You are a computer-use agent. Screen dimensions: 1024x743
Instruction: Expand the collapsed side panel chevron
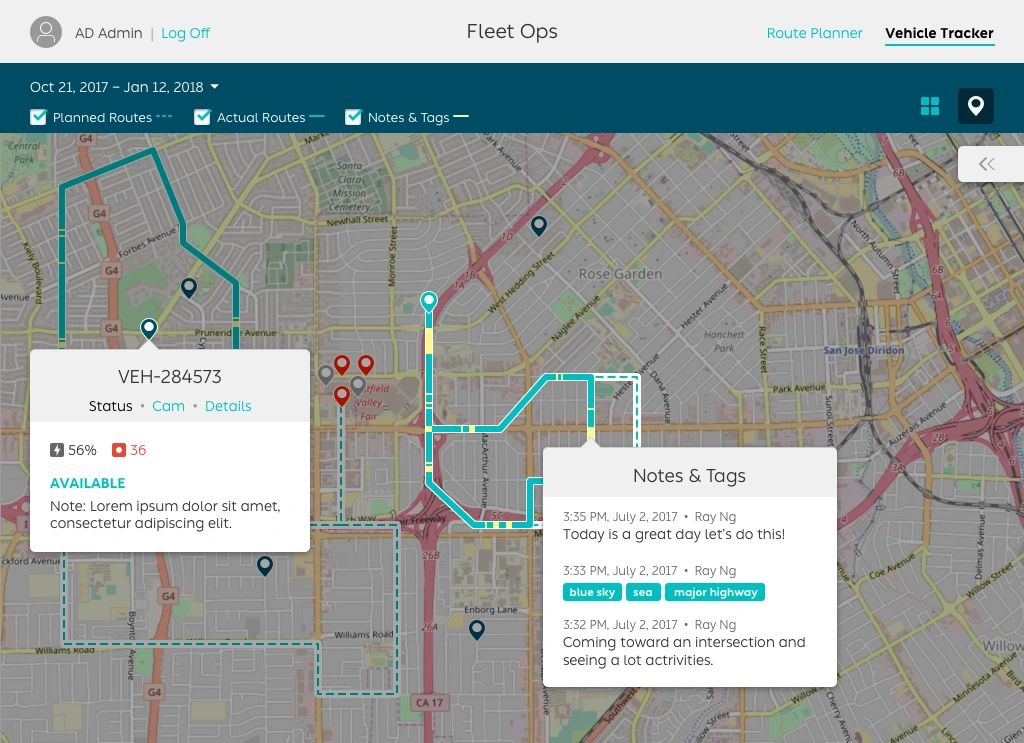988,164
